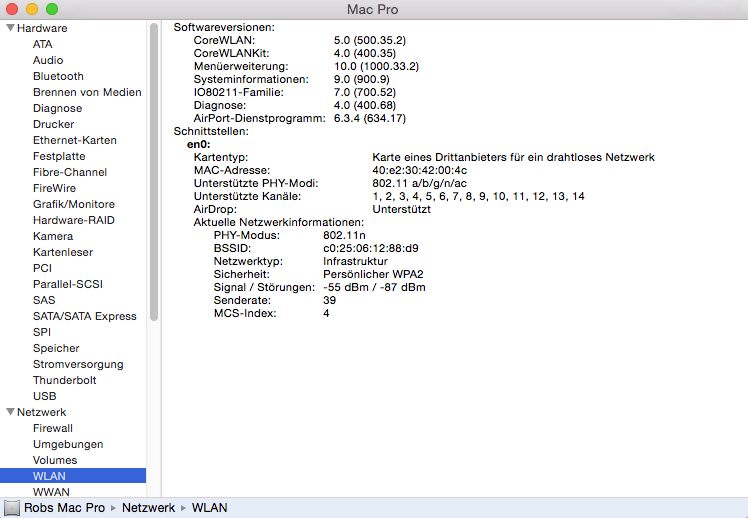Click the Senderate value 39
The image size is (748, 518).
click(329, 300)
